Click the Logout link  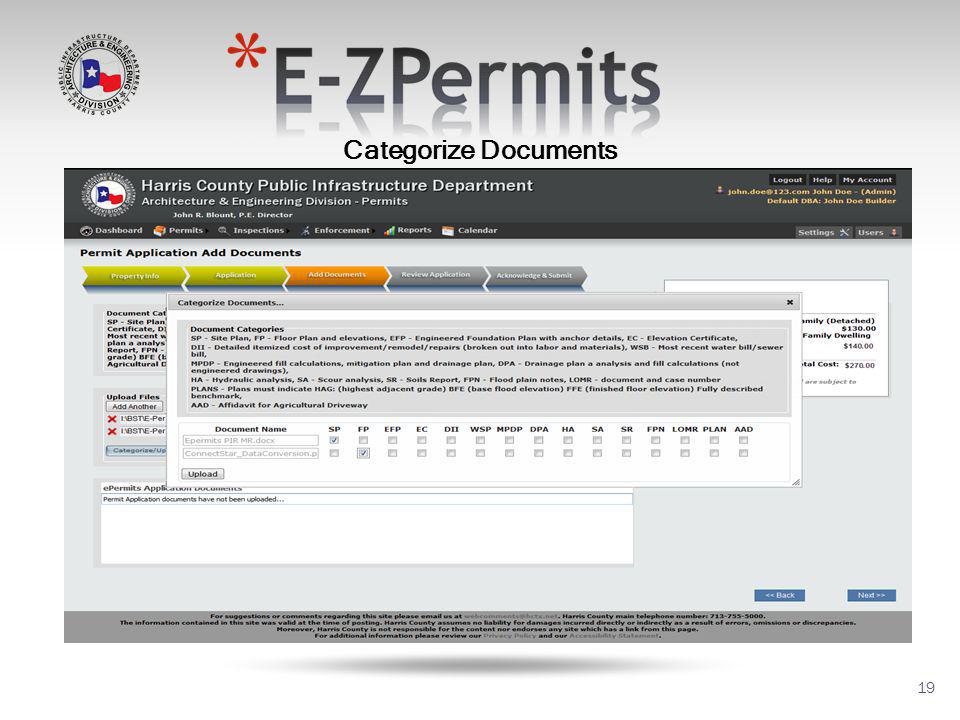point(787,180)
